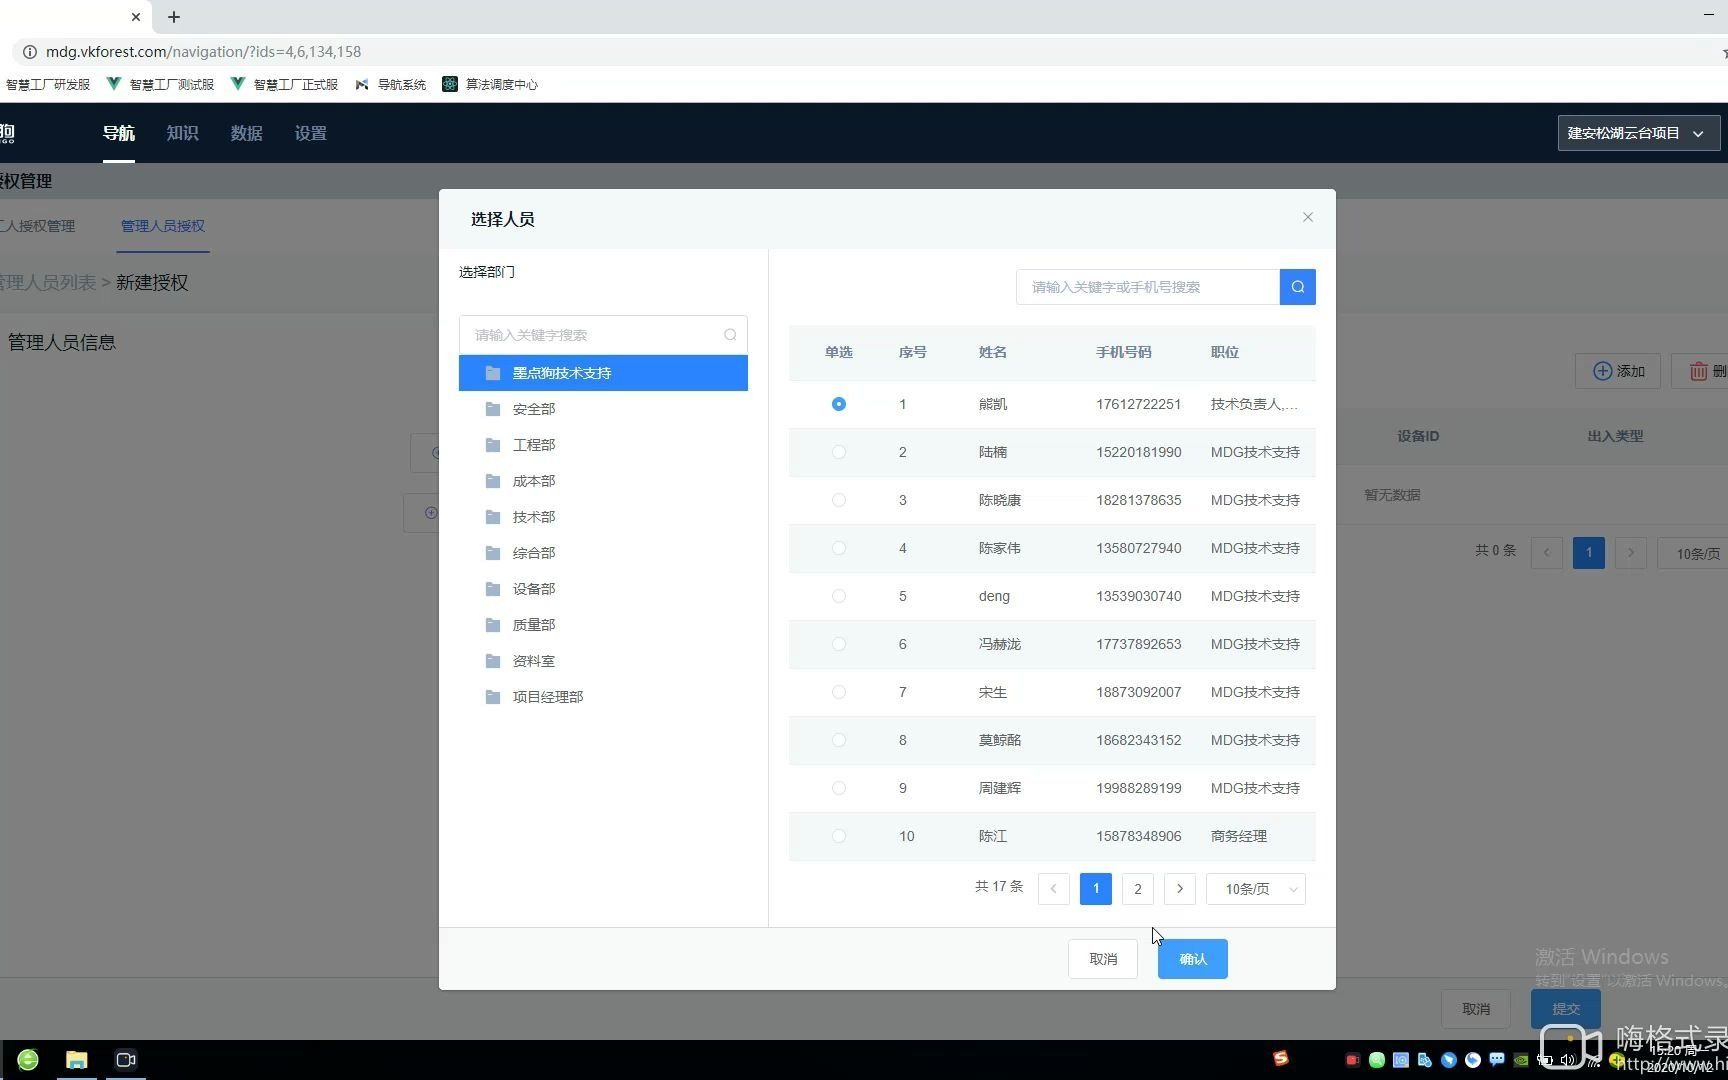The image size is (1728, 1080).
Task: Select the radio button for 陈江
Action: [839, 836]
